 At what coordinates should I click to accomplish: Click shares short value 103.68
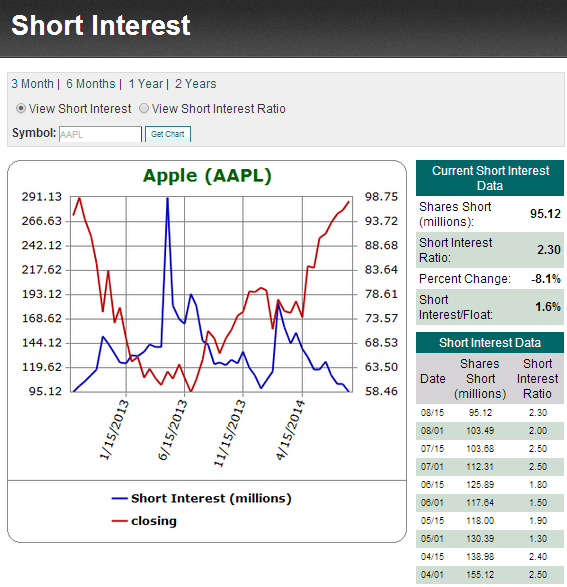coord(480,449)
